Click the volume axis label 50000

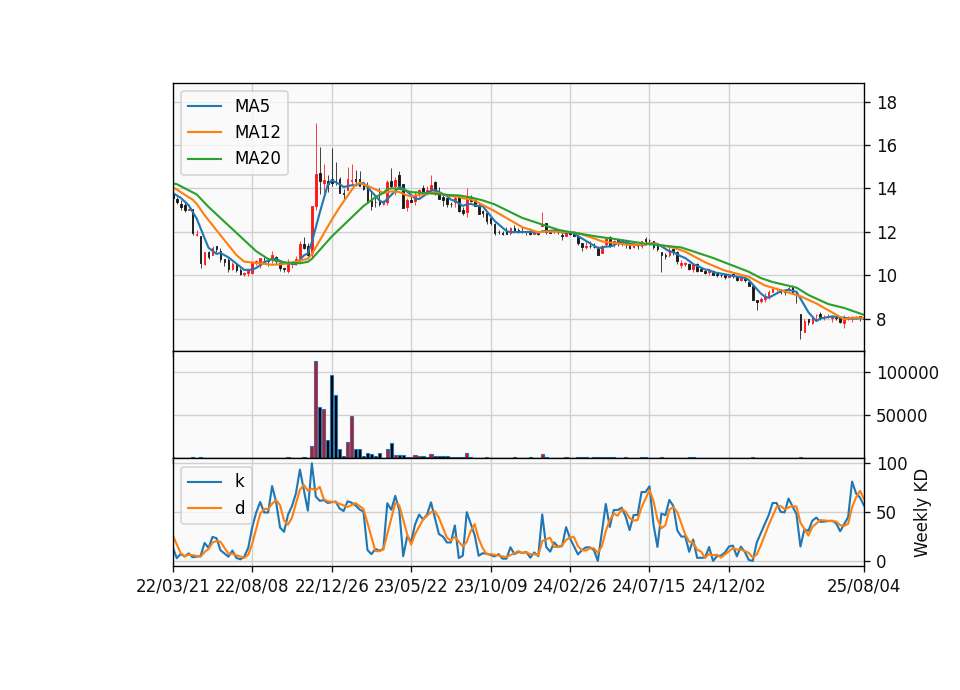[902, 416]
